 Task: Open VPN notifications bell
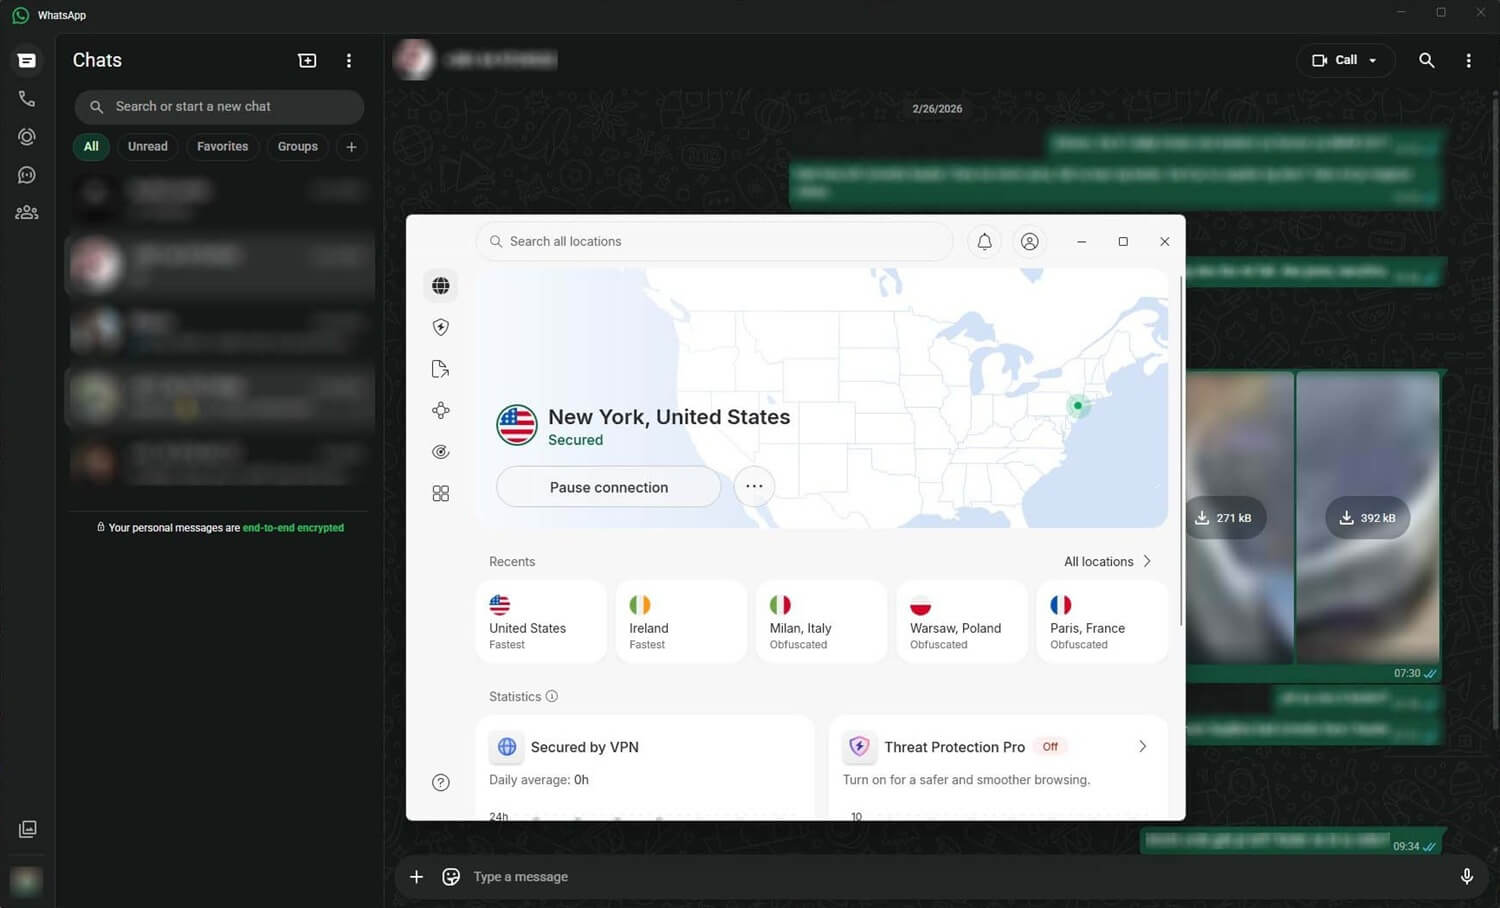coord(985,242)
